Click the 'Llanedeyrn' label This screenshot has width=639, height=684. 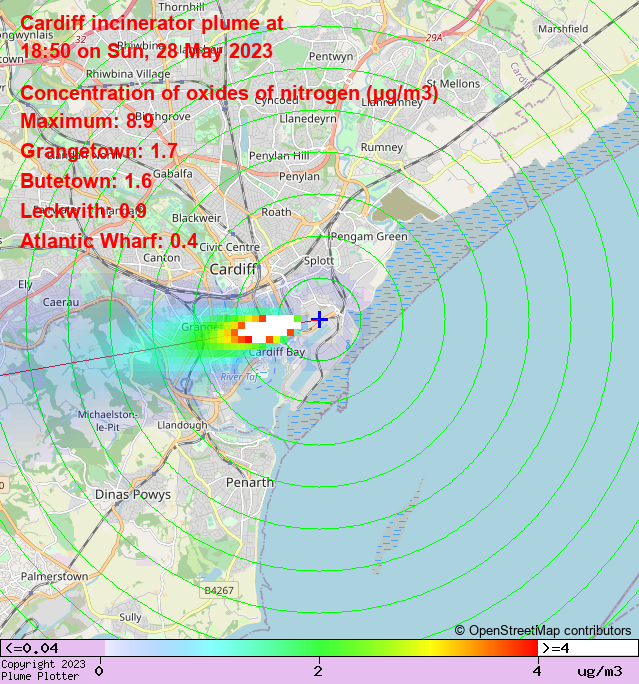308,119
